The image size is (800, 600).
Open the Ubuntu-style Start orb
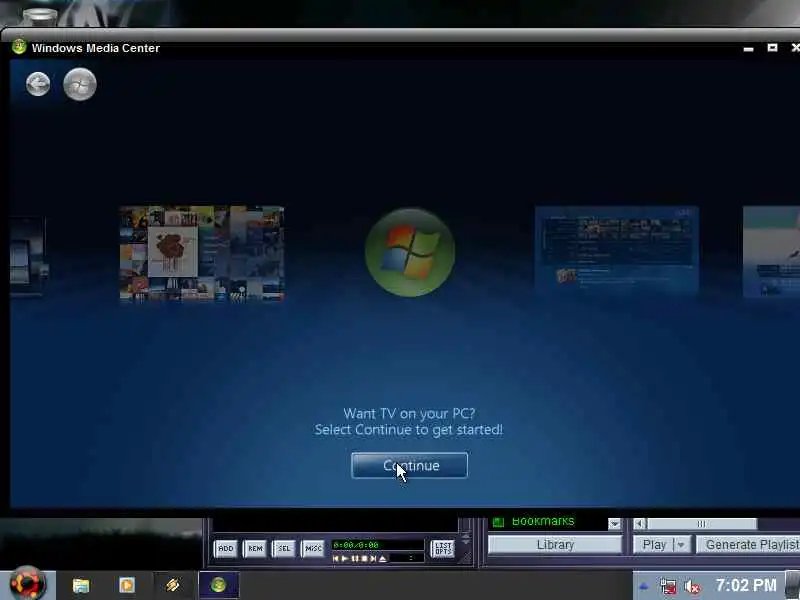[x=27, y=584]
